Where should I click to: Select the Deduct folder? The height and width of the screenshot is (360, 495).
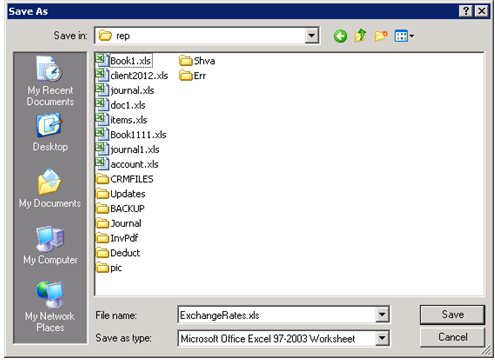tap(118, 253)
